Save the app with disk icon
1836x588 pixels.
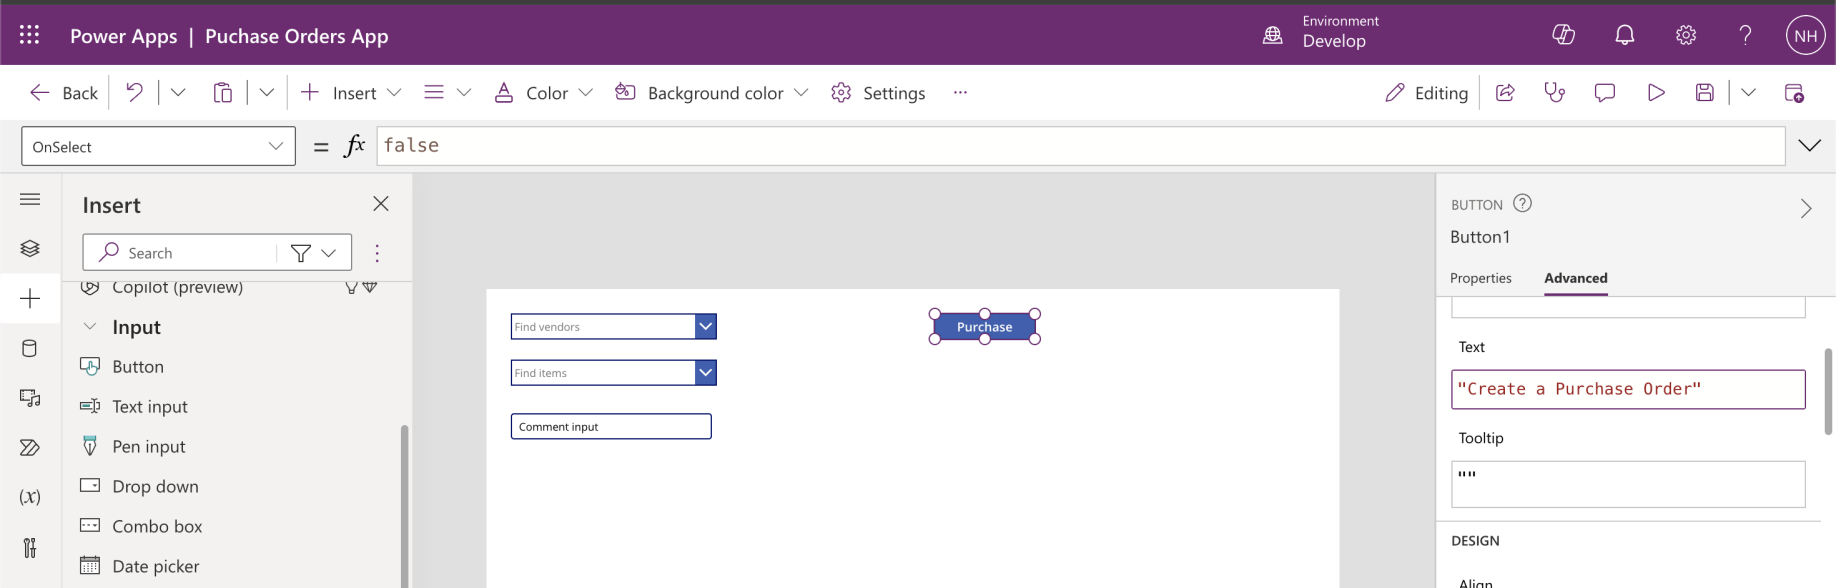1705,93
